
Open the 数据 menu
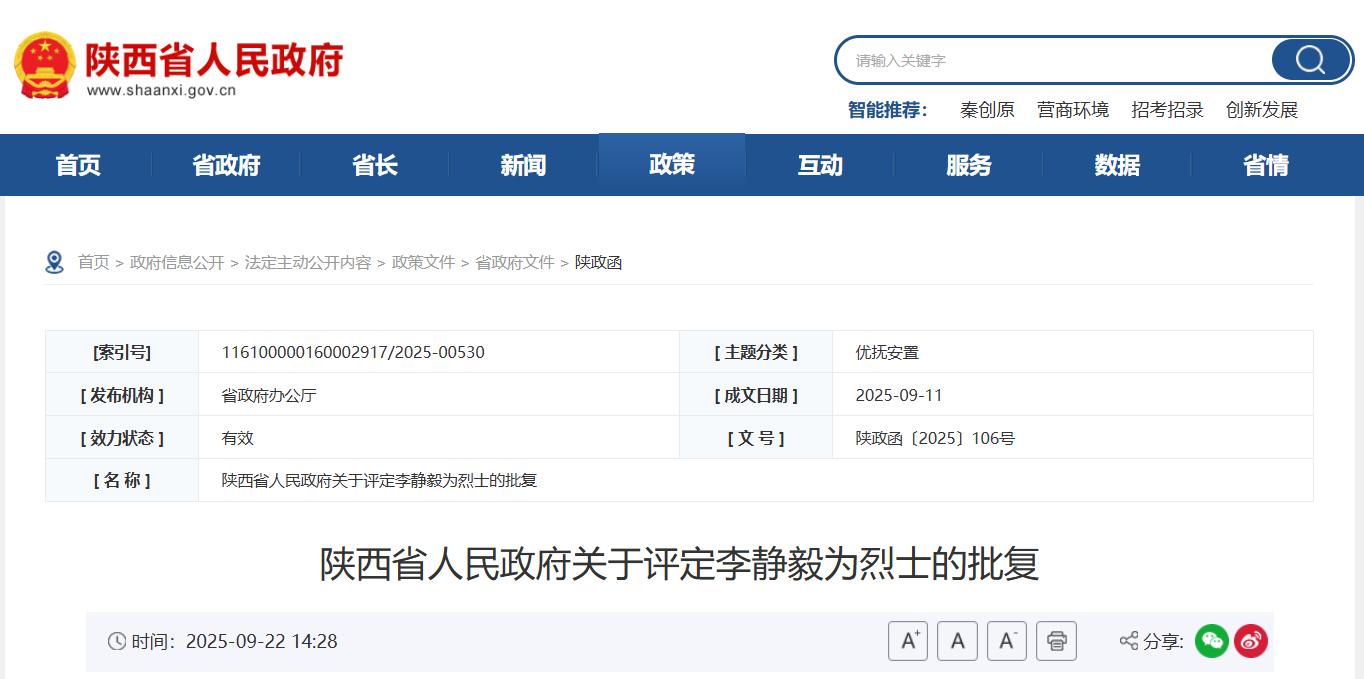(1116, 165)
